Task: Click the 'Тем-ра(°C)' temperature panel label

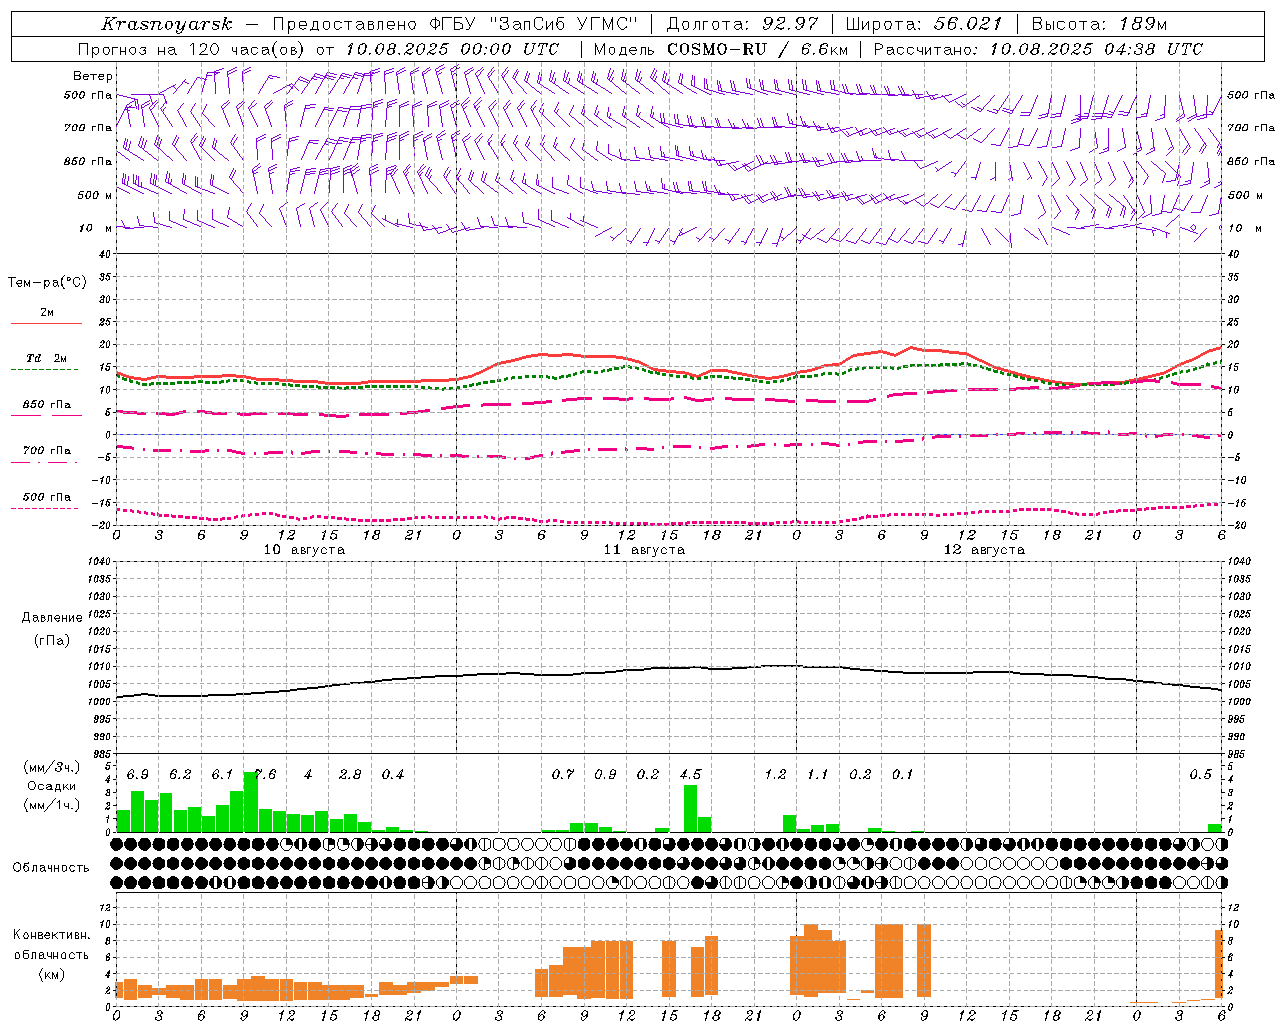Action: coord(47,283)
